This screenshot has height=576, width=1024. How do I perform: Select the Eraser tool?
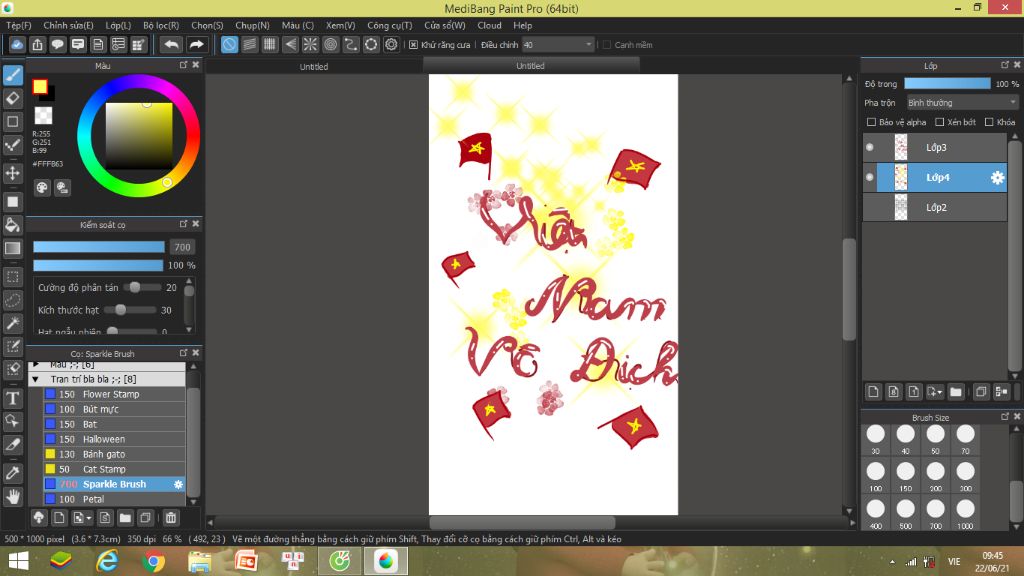(12, 99)
